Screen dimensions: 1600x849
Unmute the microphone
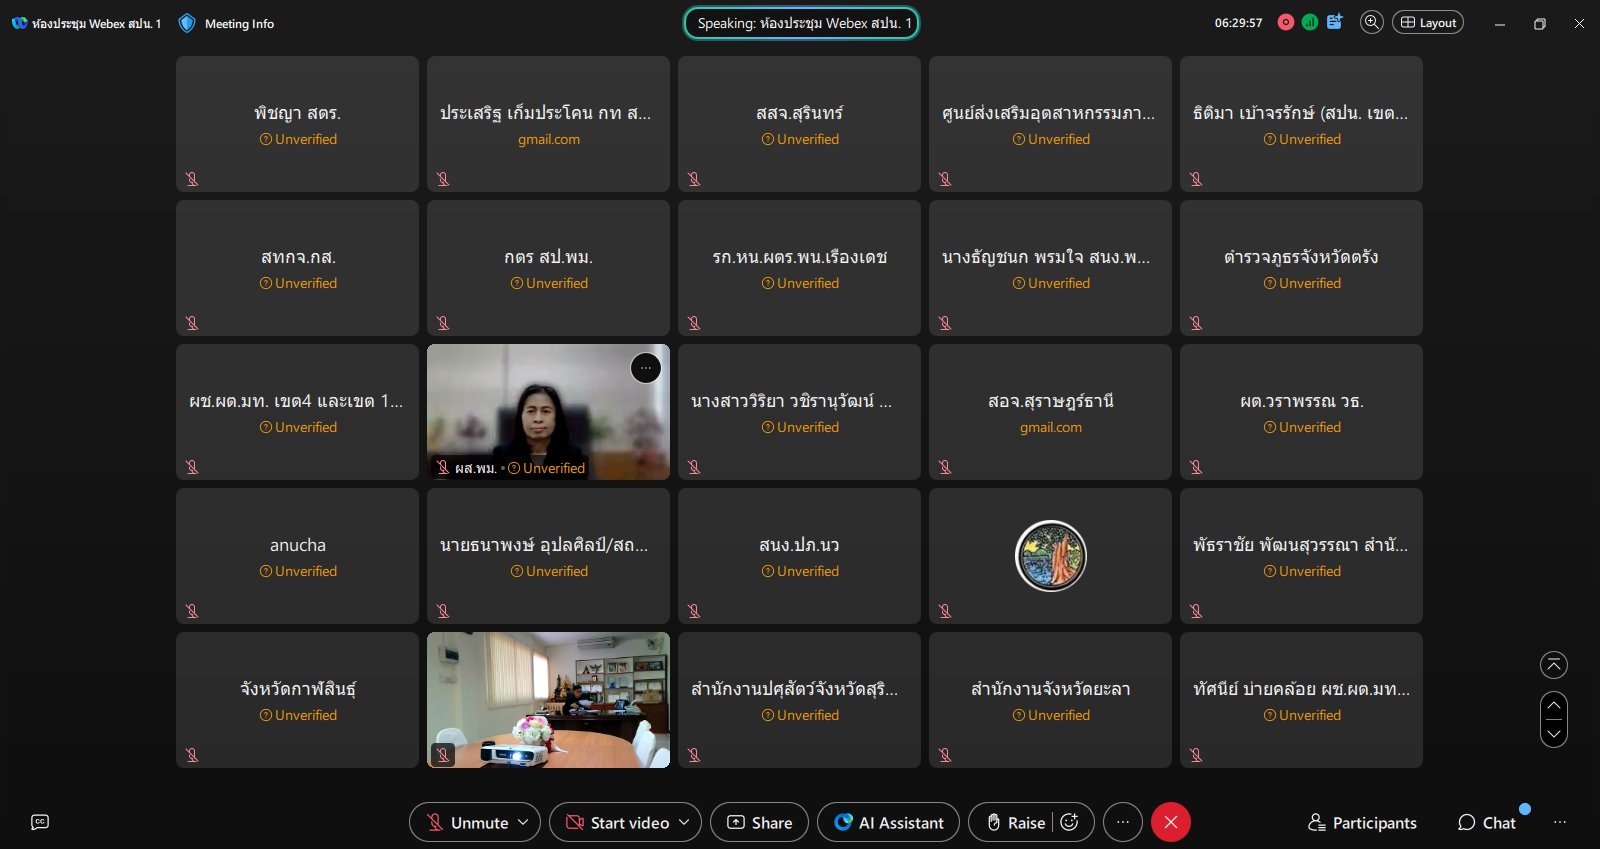466,822
